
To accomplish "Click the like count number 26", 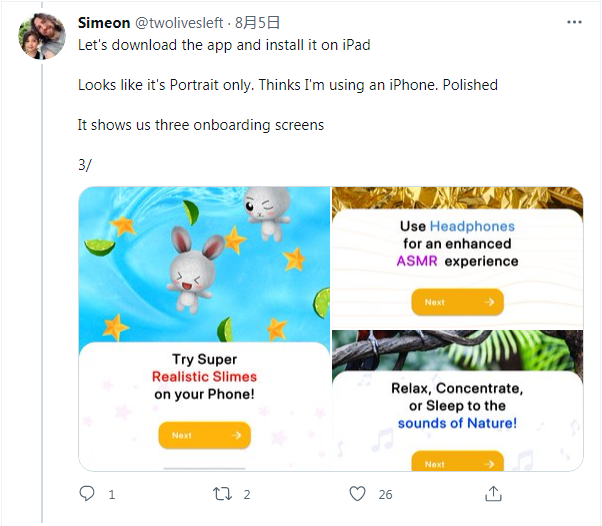I will pyautogui.click(x=385, y=494).
